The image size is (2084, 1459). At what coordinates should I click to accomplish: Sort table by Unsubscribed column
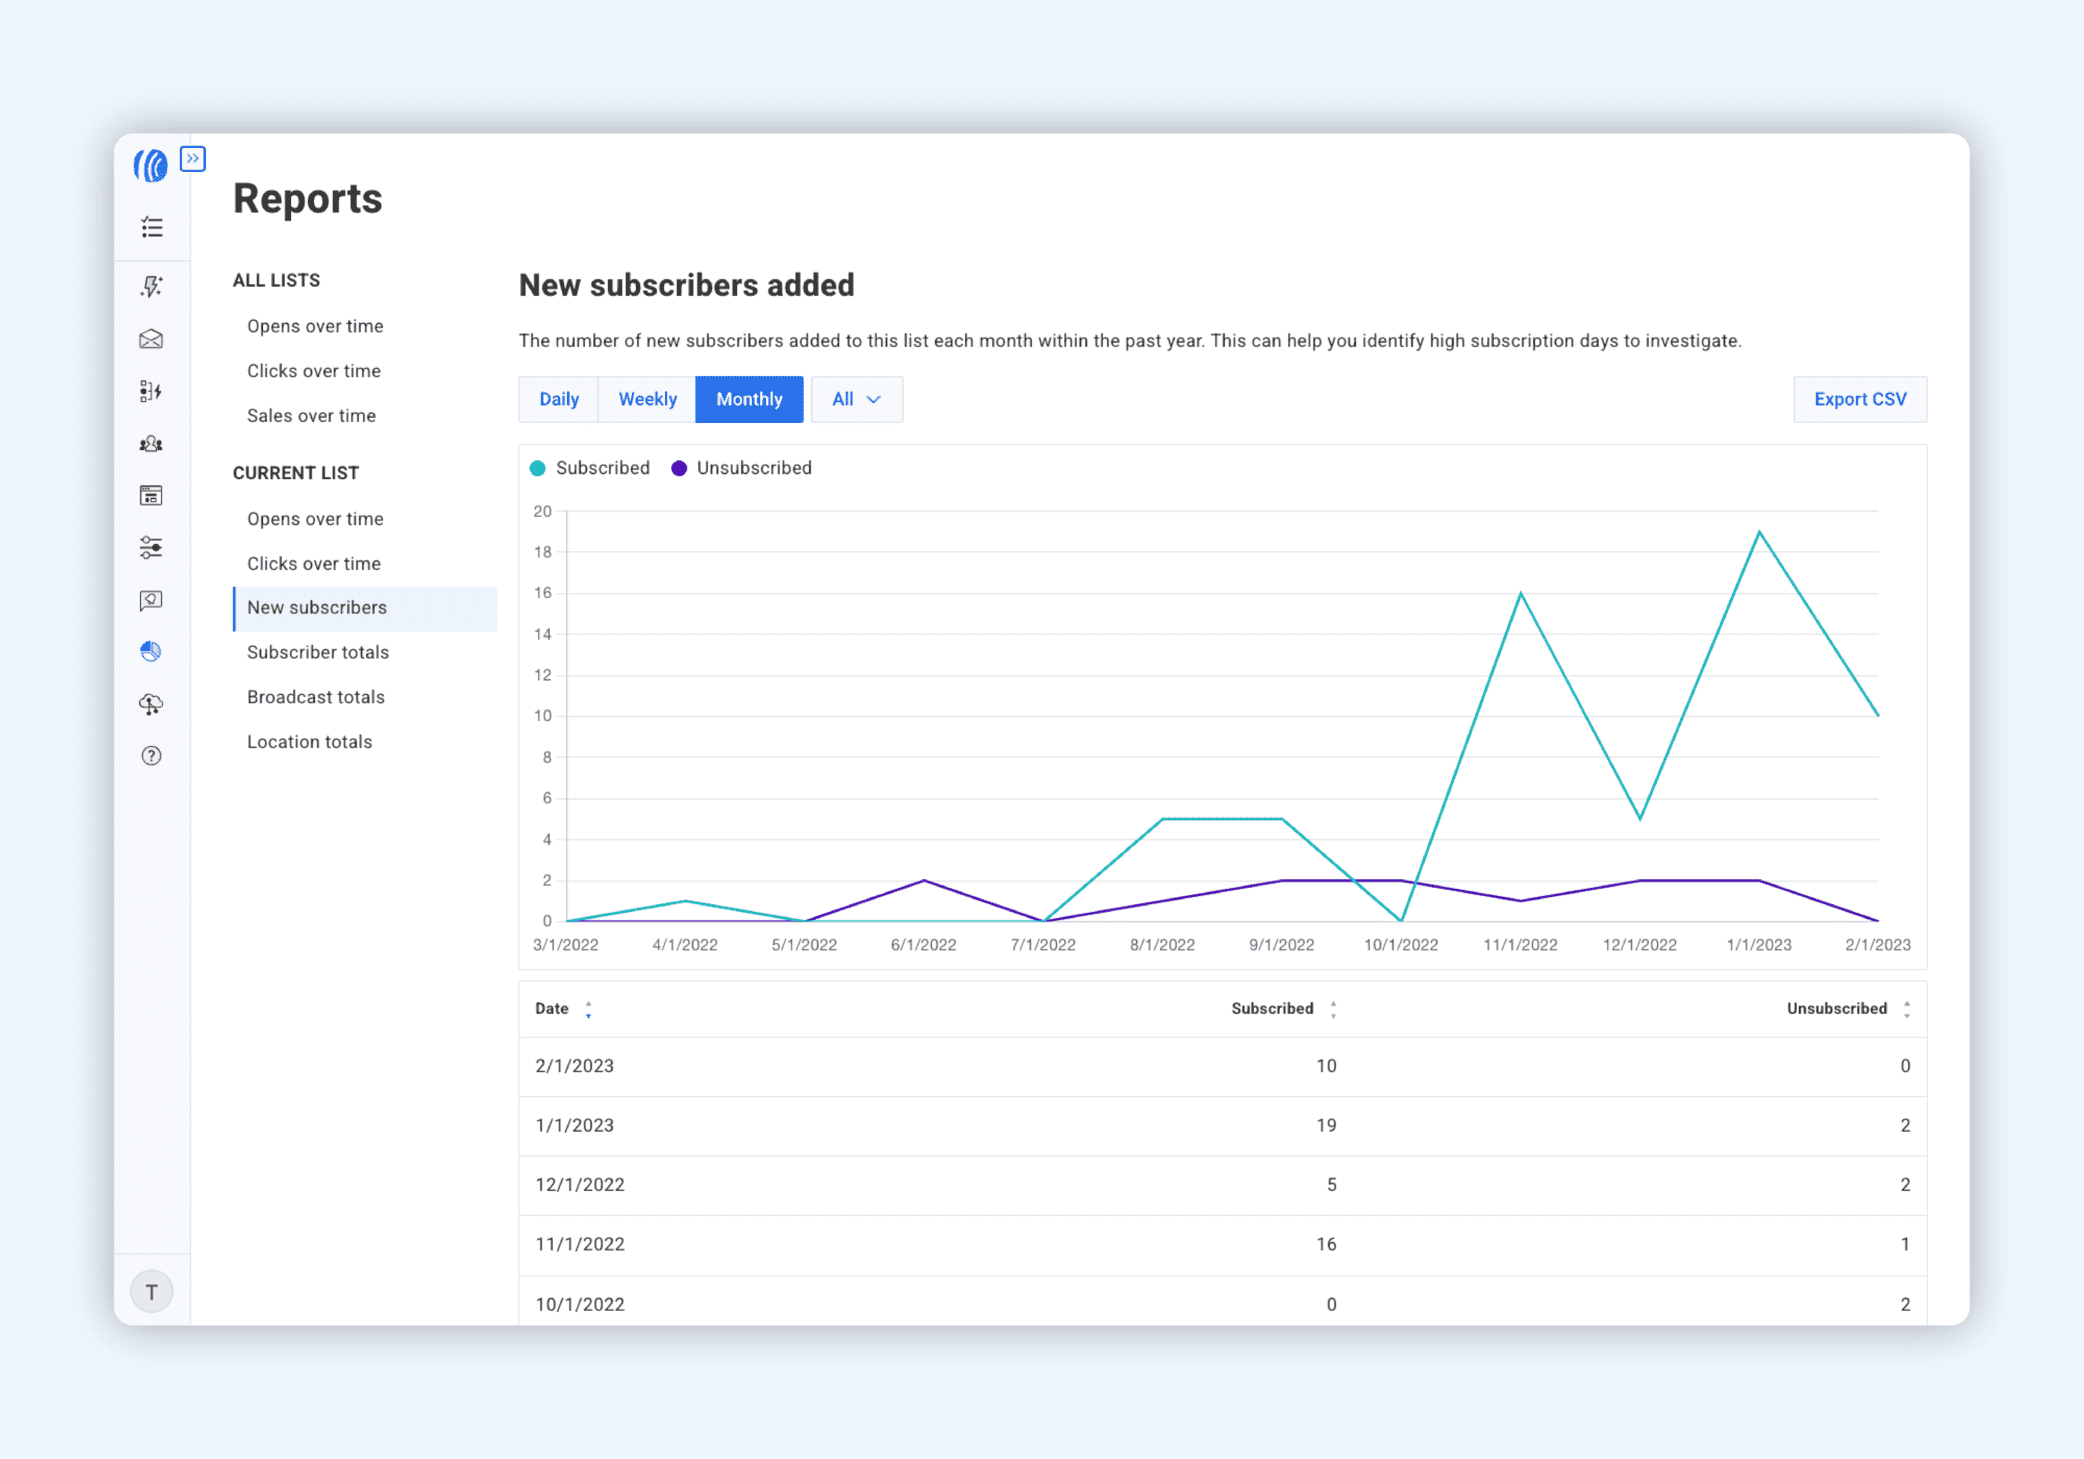[1849, 1009]
